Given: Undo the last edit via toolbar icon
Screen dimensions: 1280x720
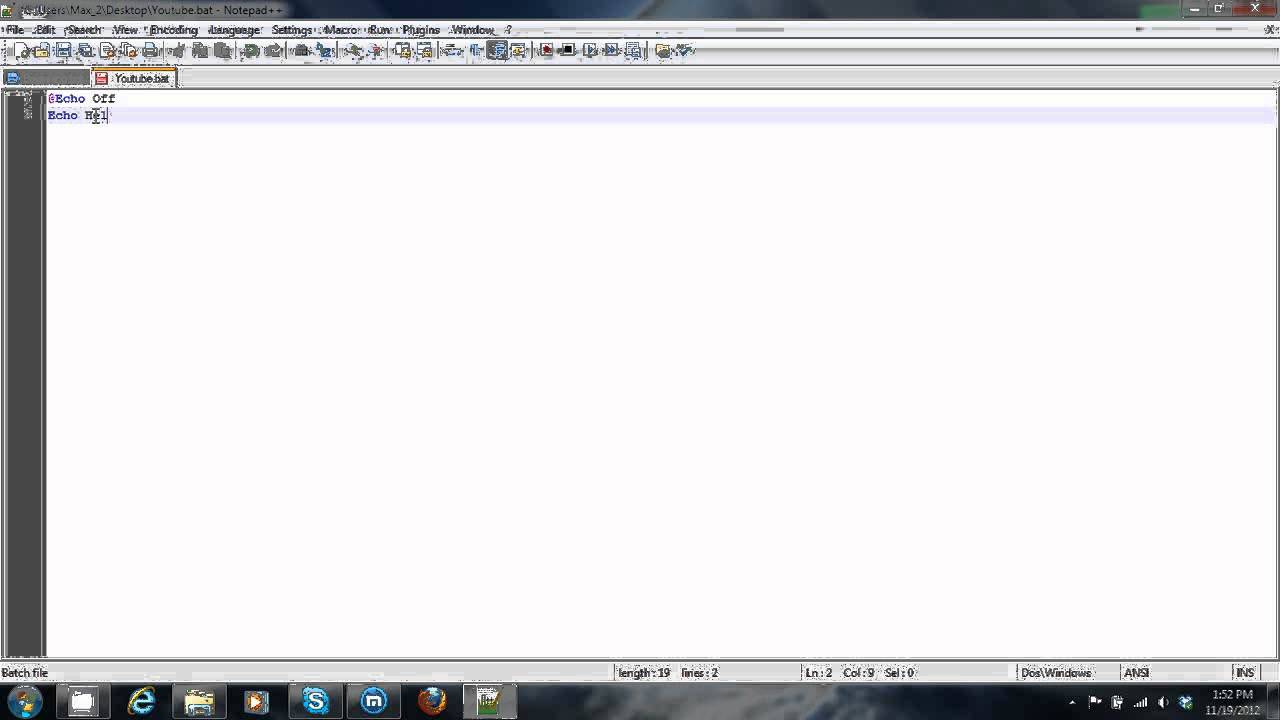Looking at the screenshot, I should click(251, 50).
